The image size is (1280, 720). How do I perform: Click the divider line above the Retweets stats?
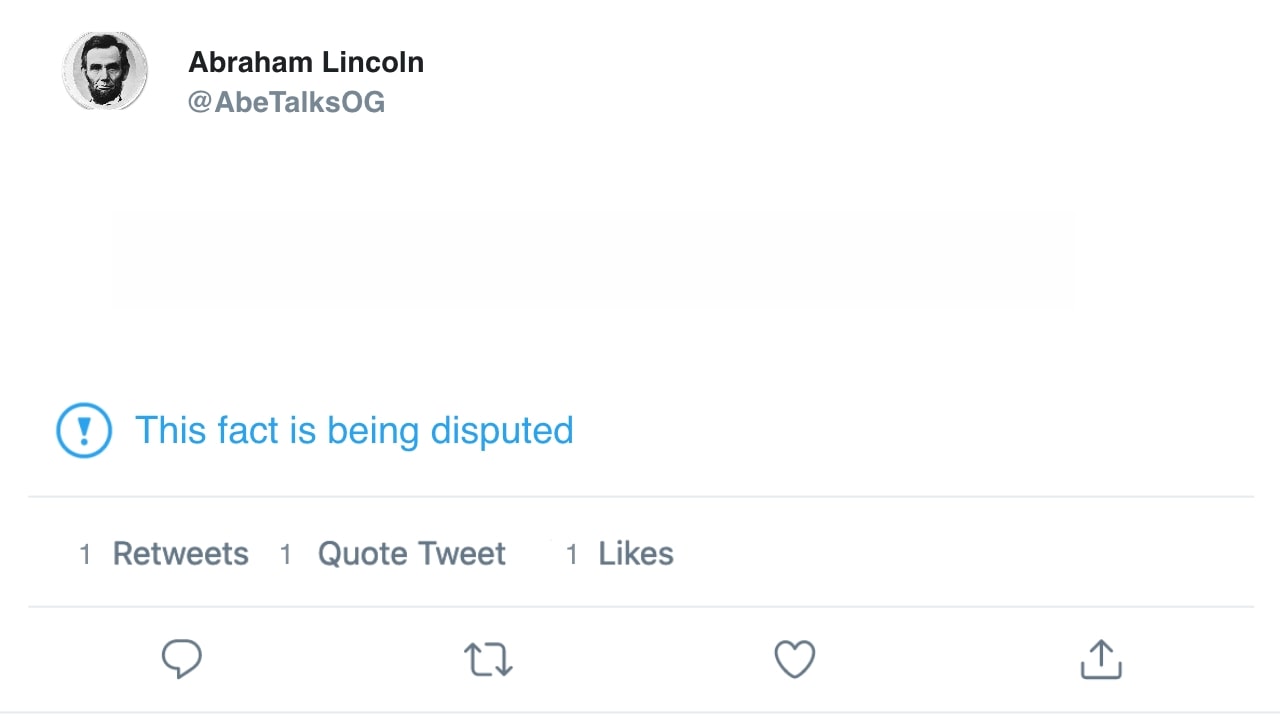click(x=640, y=496)
